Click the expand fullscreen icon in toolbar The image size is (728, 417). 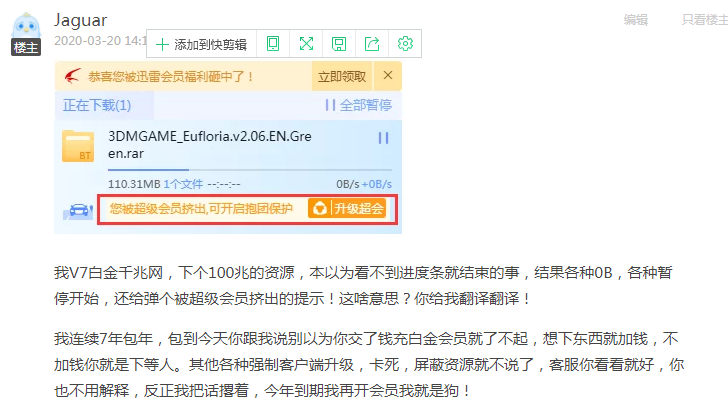click(x=306, y=44)
